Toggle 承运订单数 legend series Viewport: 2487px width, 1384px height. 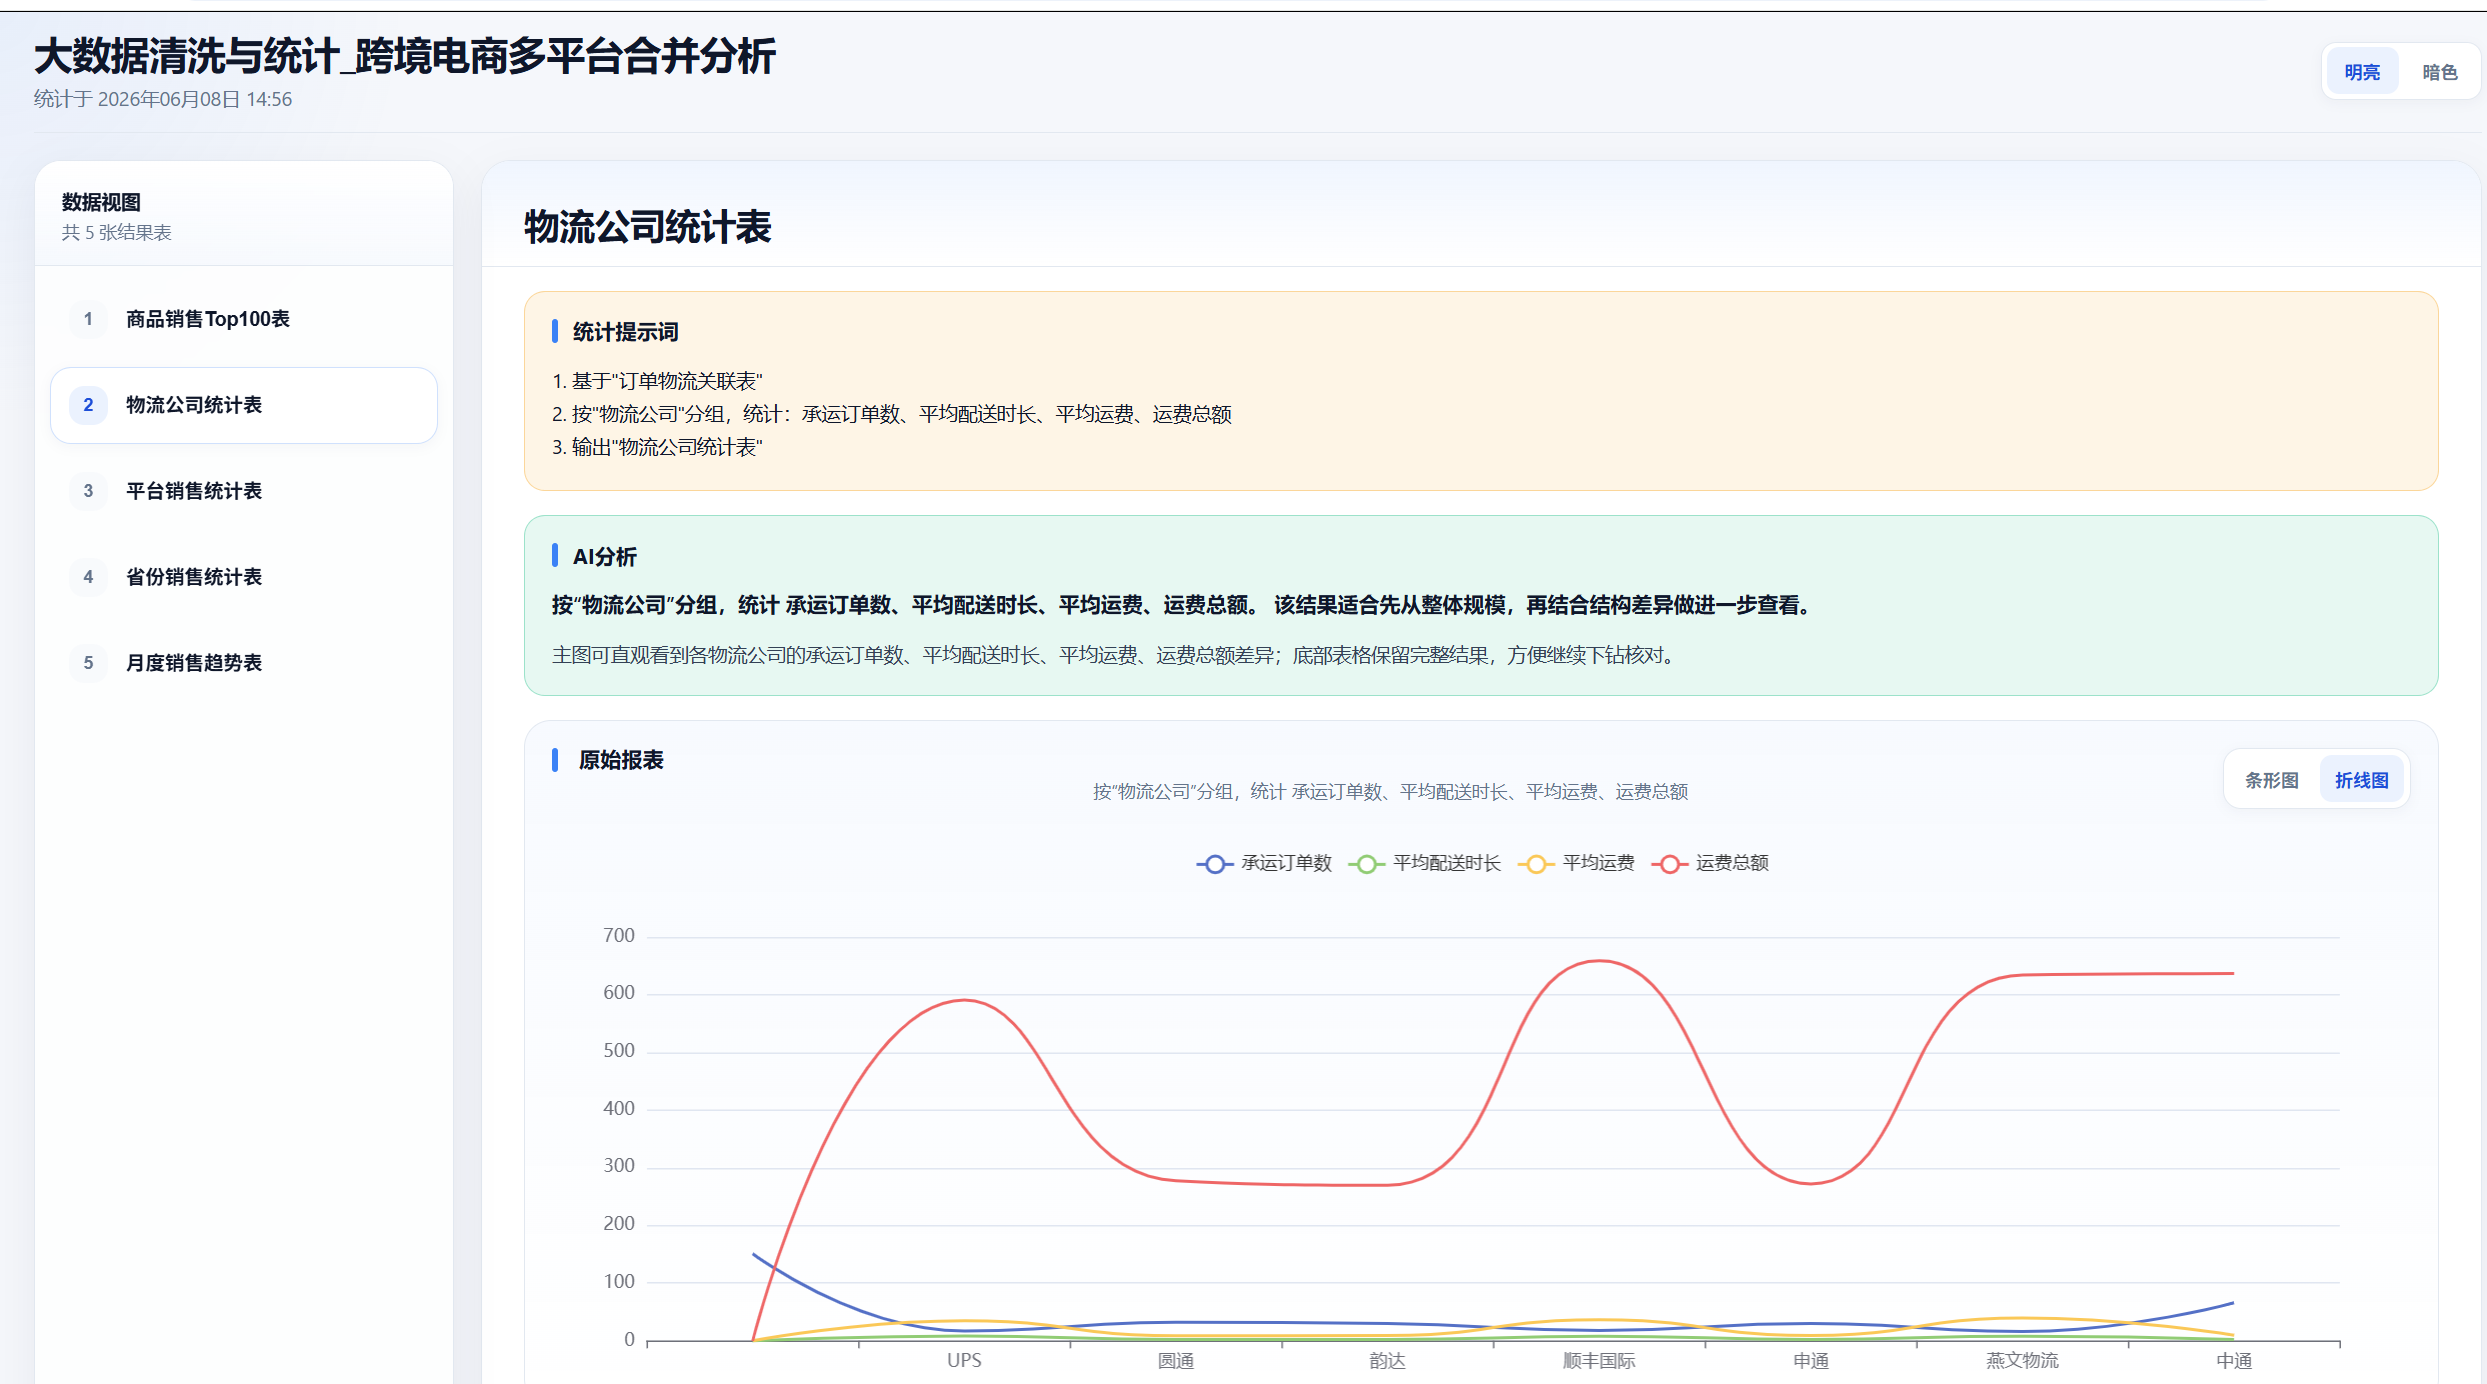tap(1264, 863)
